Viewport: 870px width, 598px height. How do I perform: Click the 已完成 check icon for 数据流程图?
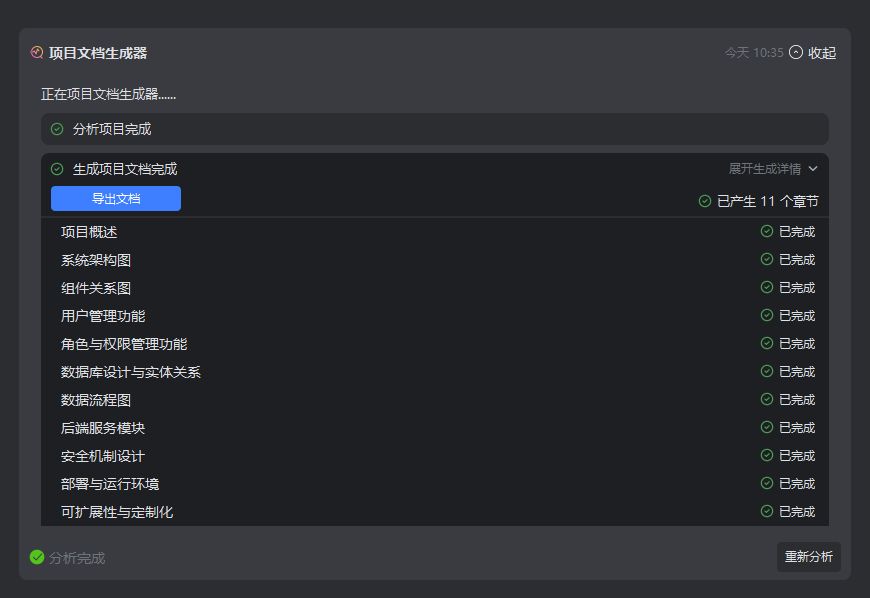click(x=767, y=399)
